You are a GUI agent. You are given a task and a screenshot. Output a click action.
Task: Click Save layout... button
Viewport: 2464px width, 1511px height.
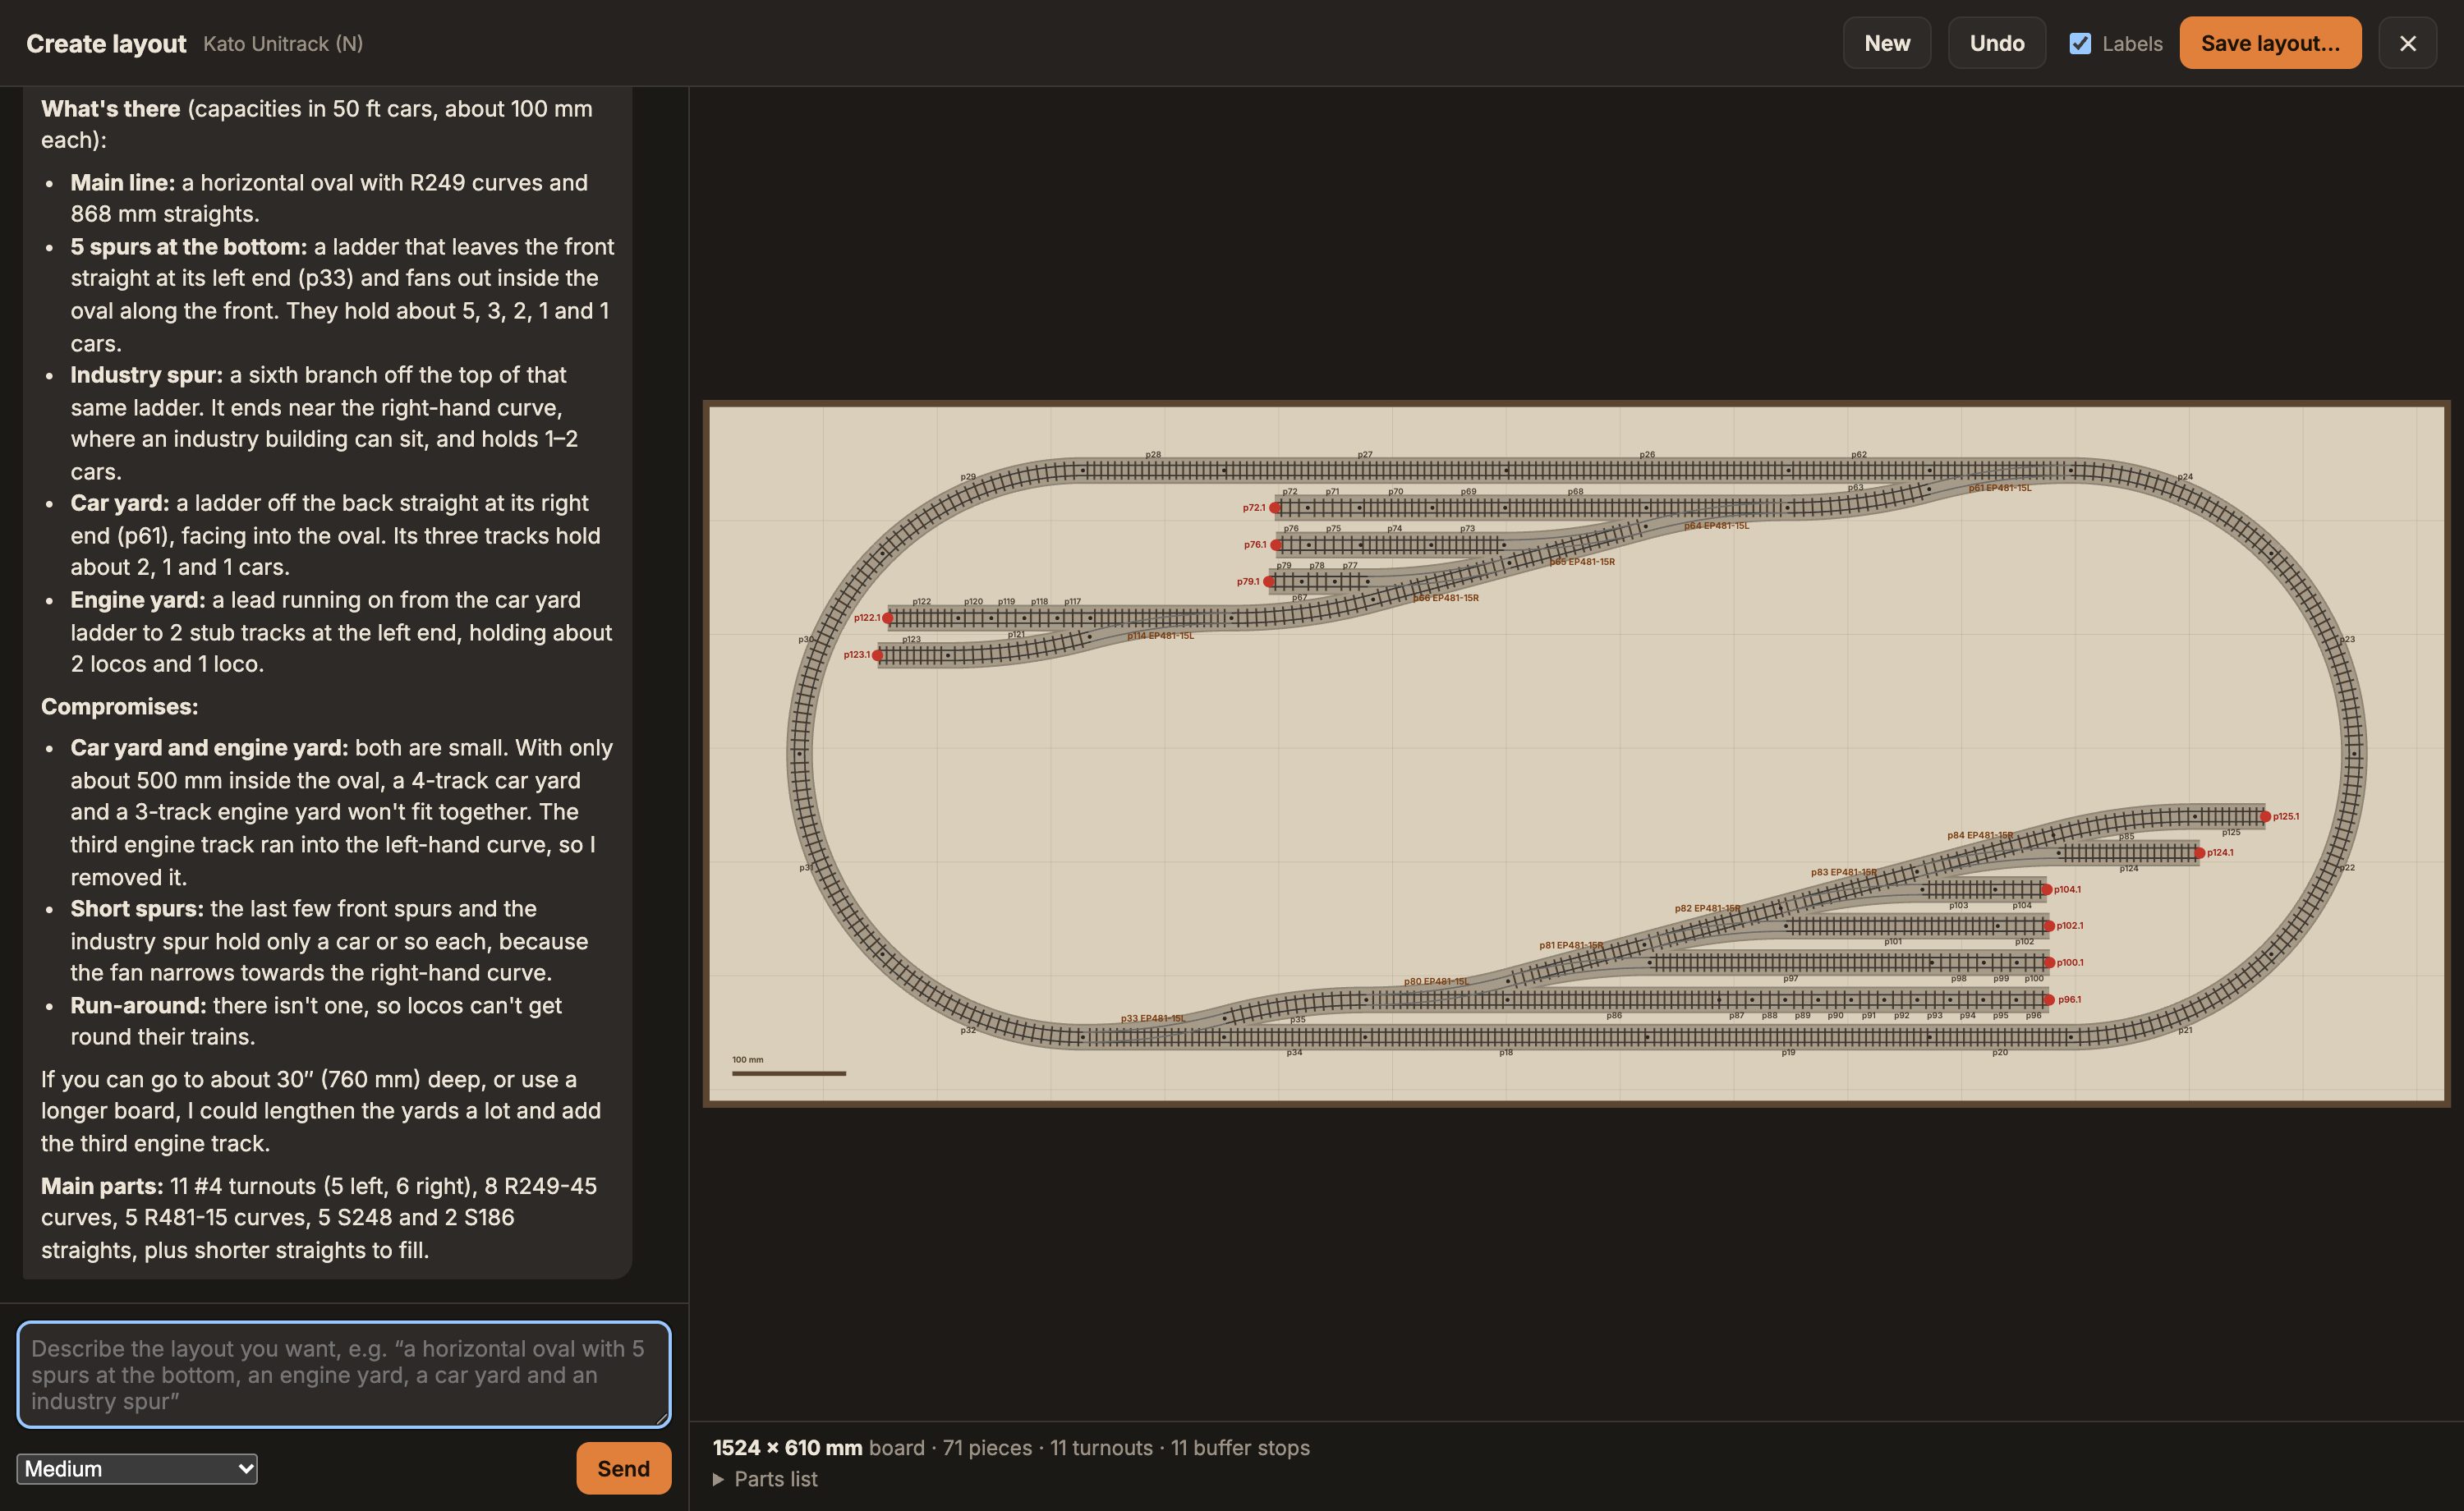click(2270, 43)
